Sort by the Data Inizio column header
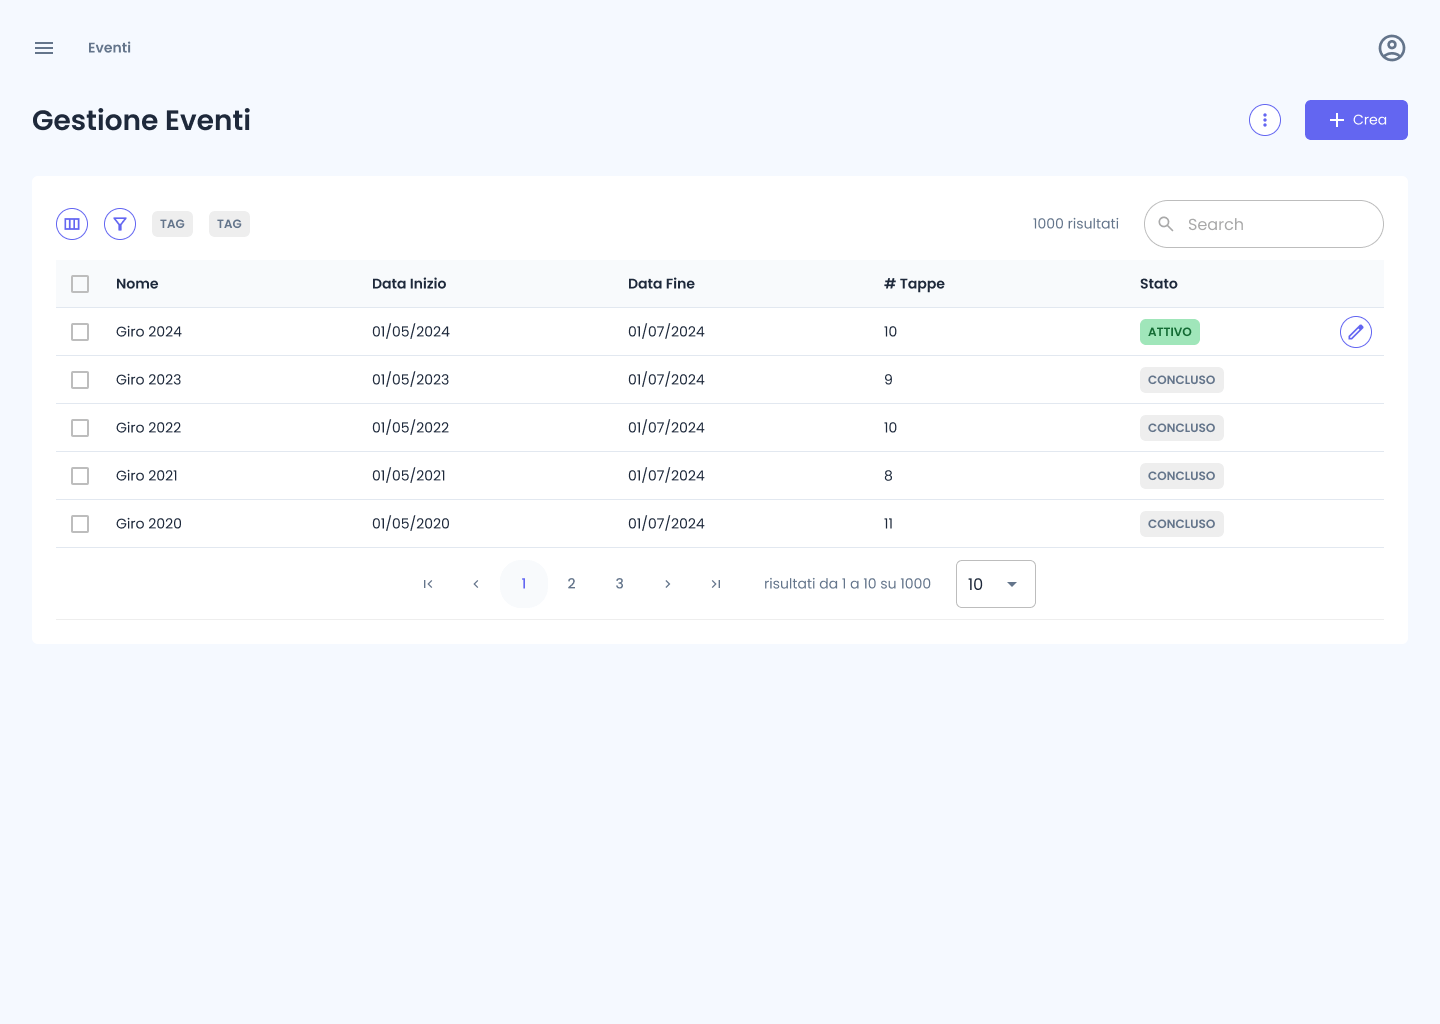 point(409,284)
